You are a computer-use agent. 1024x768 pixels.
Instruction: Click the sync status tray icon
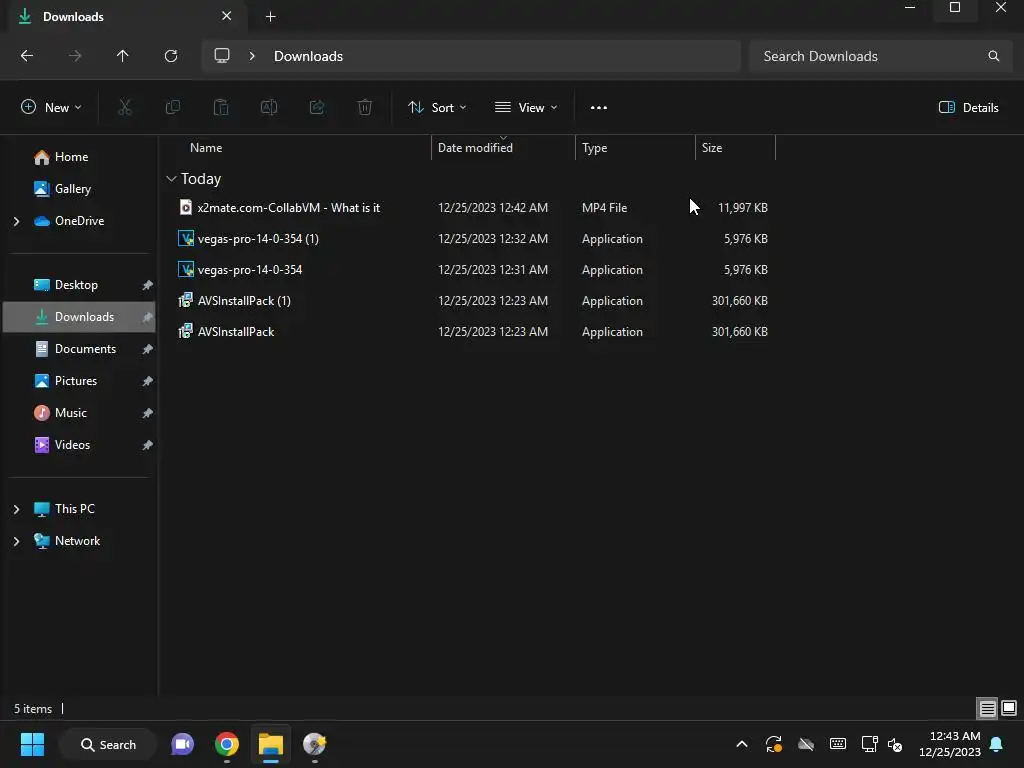774,744
